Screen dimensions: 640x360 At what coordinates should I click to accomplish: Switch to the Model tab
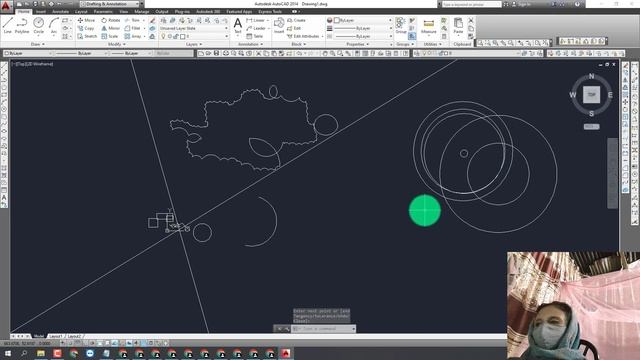39,336
